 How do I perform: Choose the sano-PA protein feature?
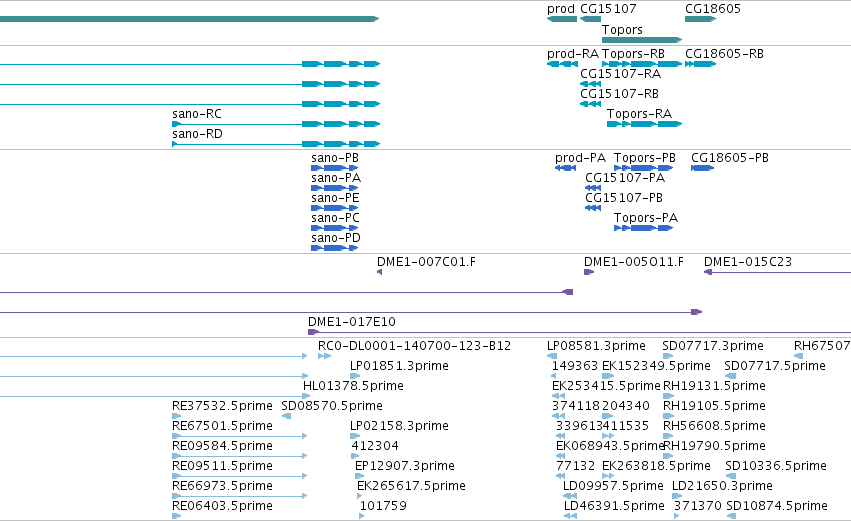tap(334, 188)
